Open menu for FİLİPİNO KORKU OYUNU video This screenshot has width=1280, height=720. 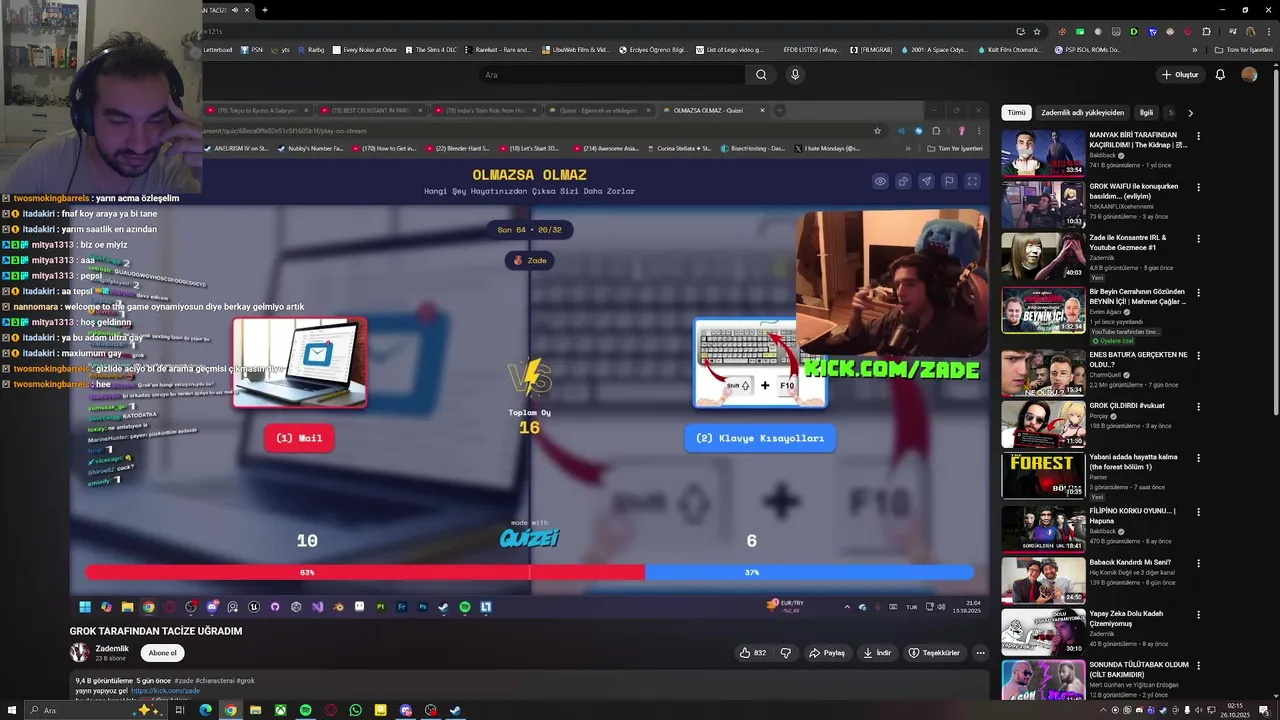(x=1198, y=512)
